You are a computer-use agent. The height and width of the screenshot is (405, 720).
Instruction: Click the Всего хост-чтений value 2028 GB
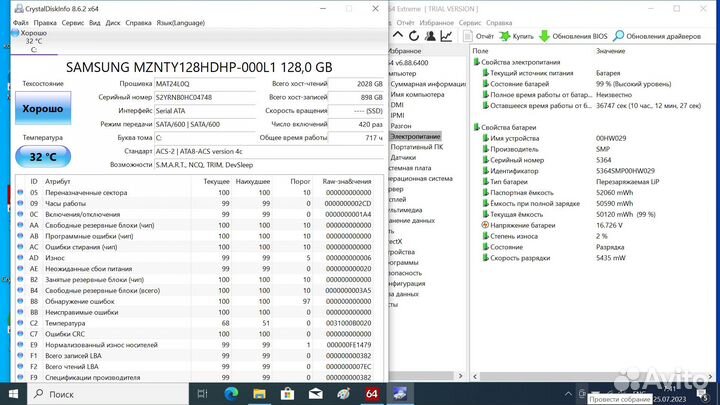[x=356, y=84]
